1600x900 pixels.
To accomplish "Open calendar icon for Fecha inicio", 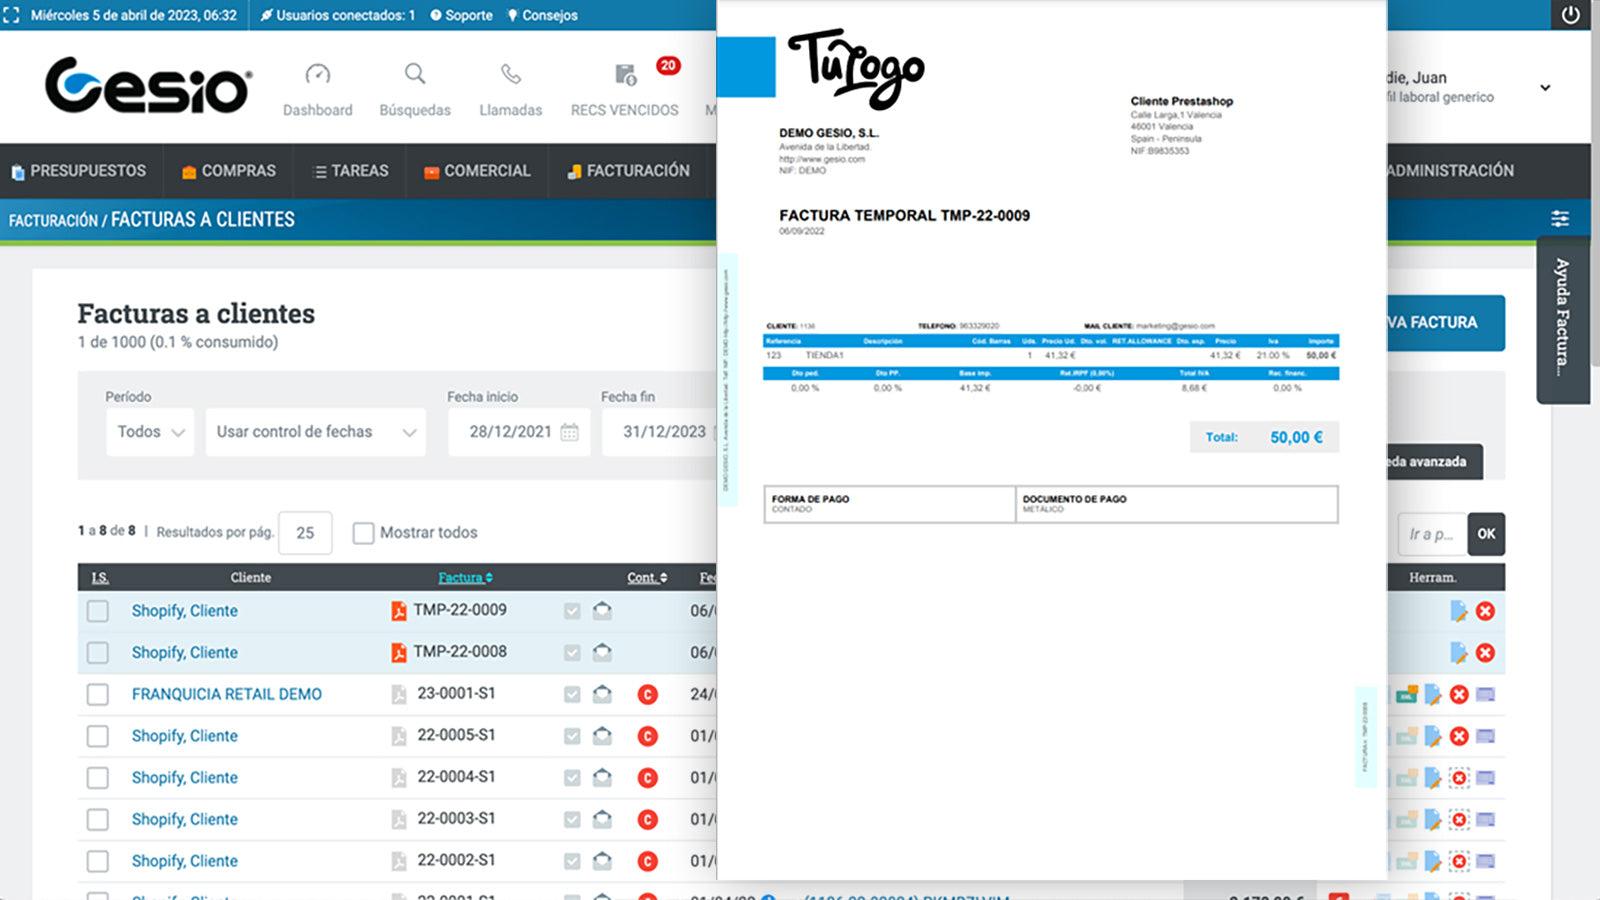I will pyautogui.click(x=569, y=432).
